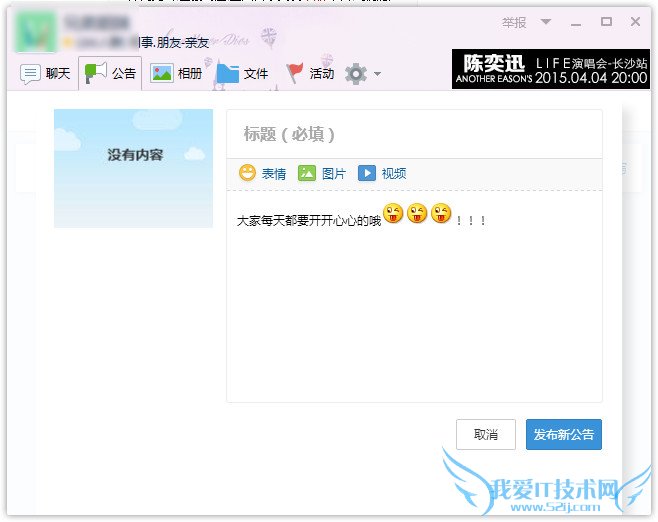Click the second winking emoji in text
Viewport: 658px width, 522px height.
[x=417, y=213]
